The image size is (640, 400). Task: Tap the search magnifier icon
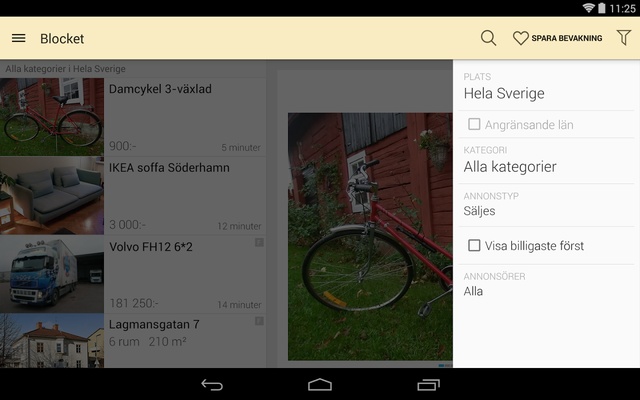coord(488,38)
